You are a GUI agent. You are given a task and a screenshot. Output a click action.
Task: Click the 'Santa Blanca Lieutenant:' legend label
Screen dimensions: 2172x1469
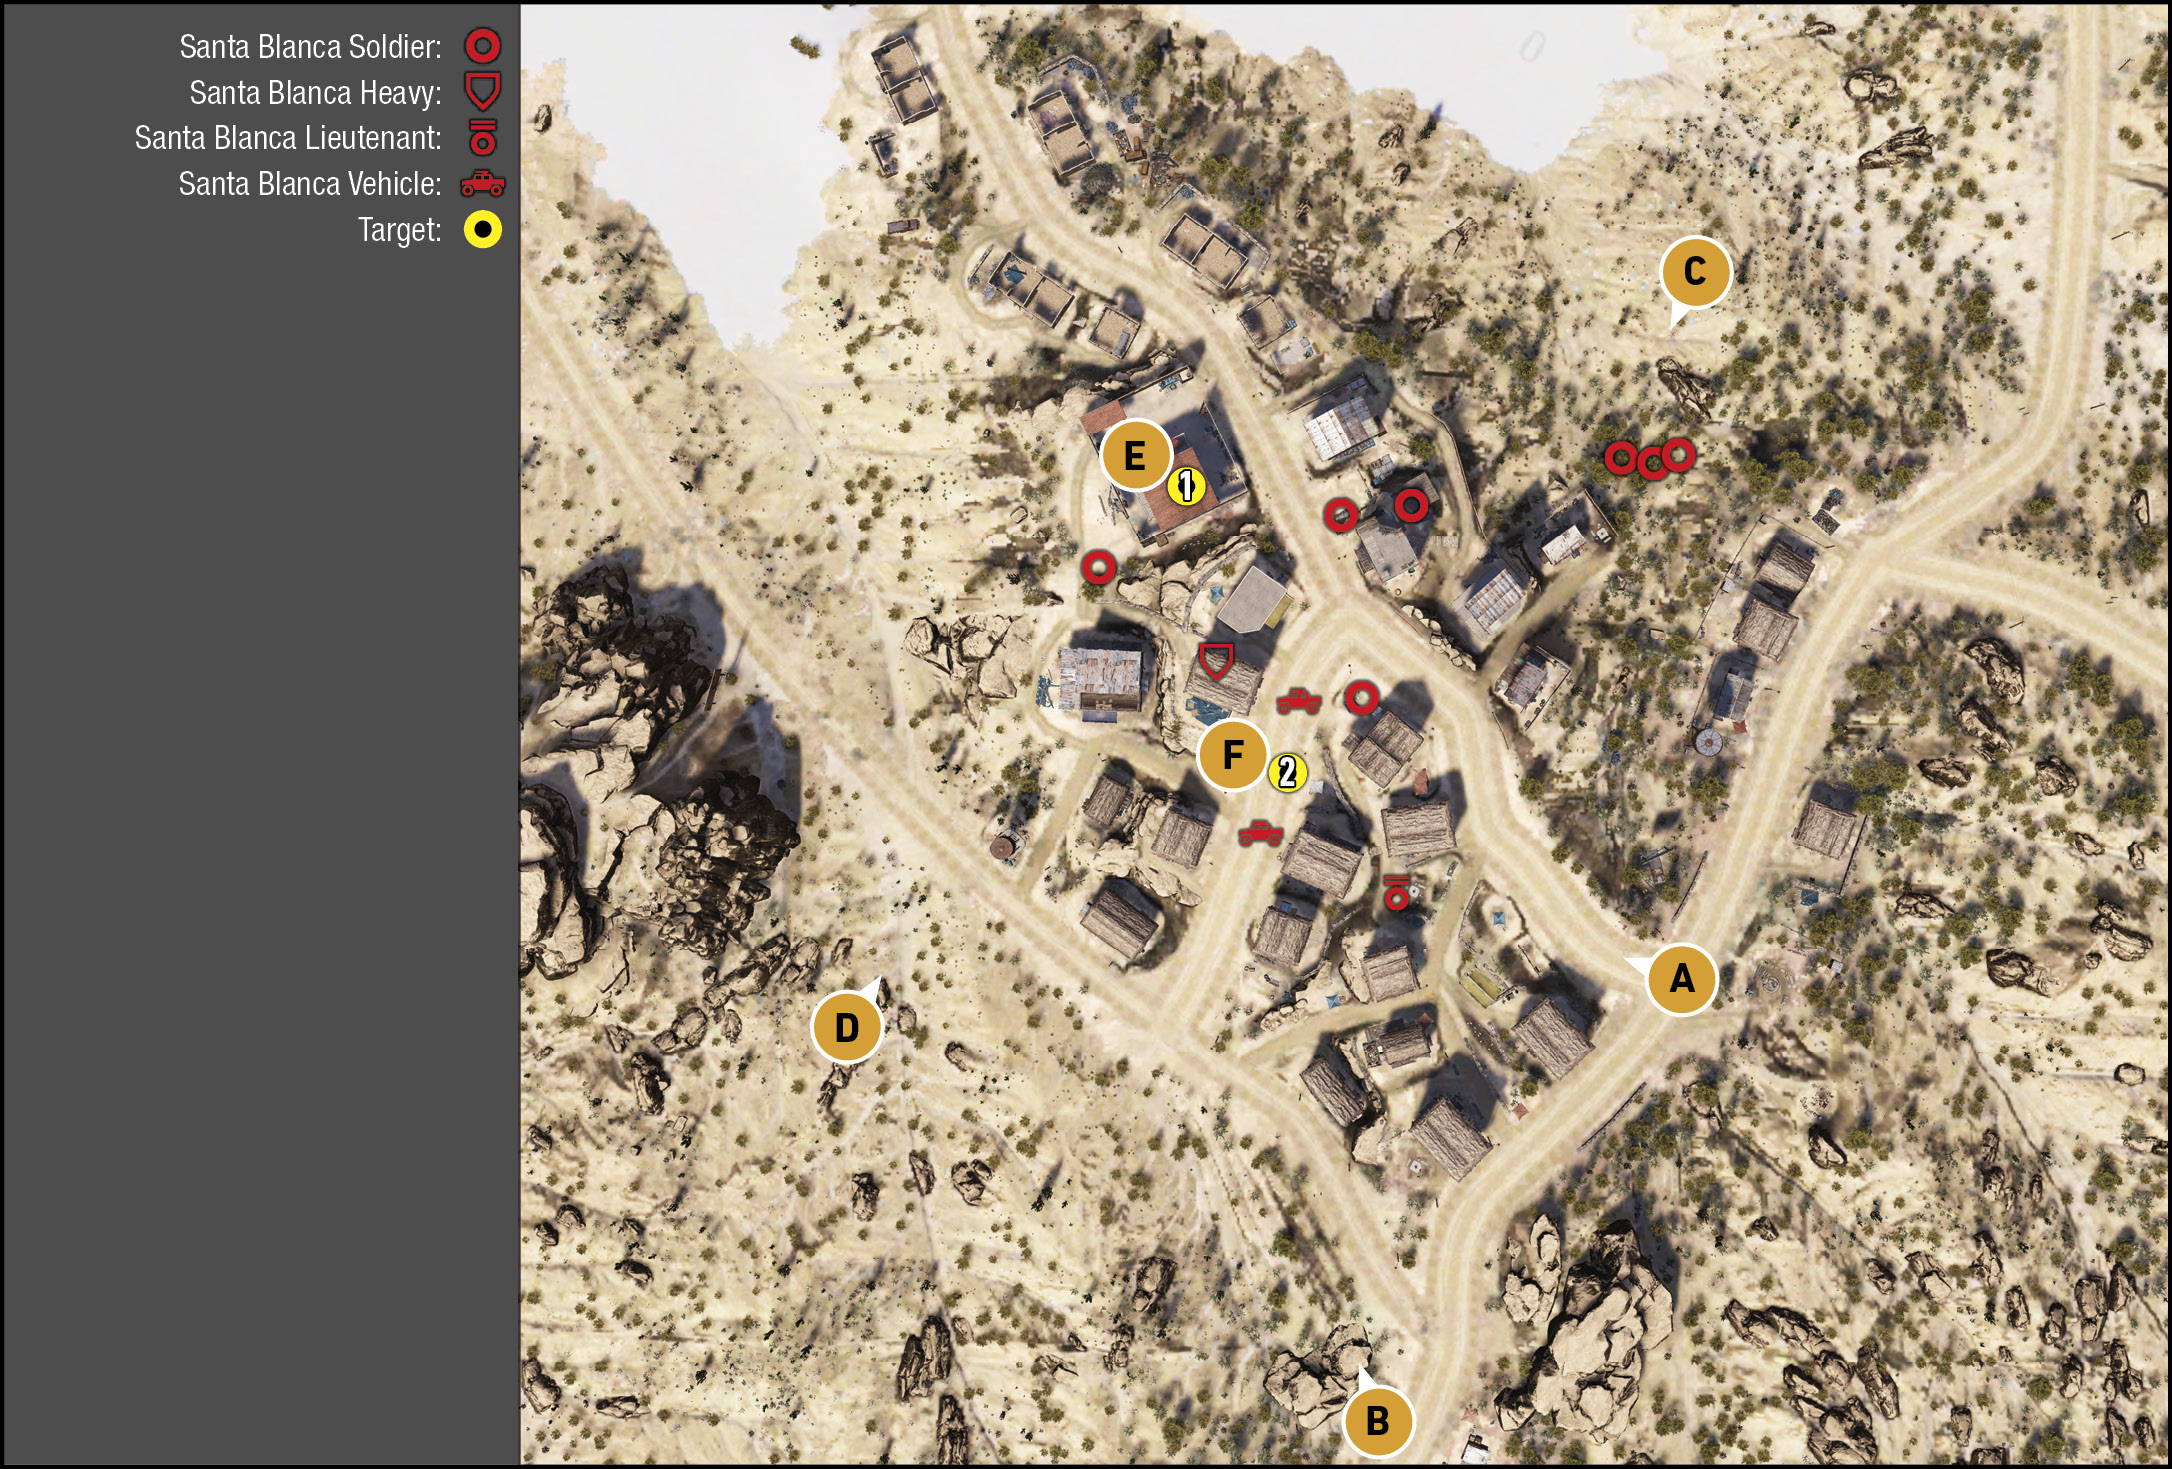click(288, 138)
